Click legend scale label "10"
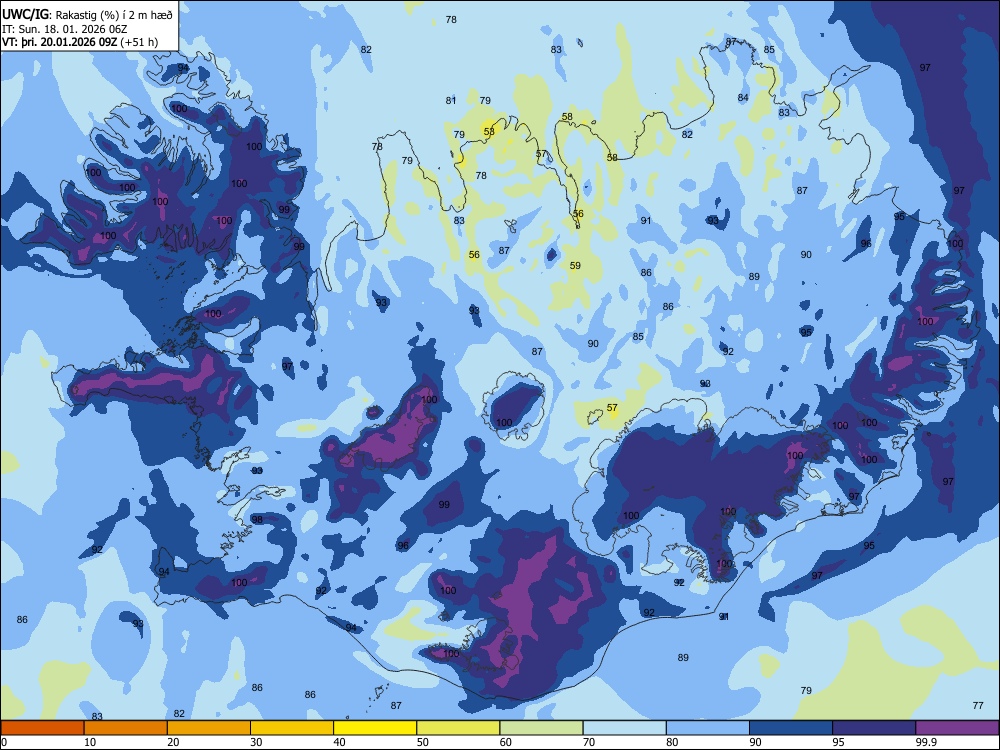 (x=90, y=742)
